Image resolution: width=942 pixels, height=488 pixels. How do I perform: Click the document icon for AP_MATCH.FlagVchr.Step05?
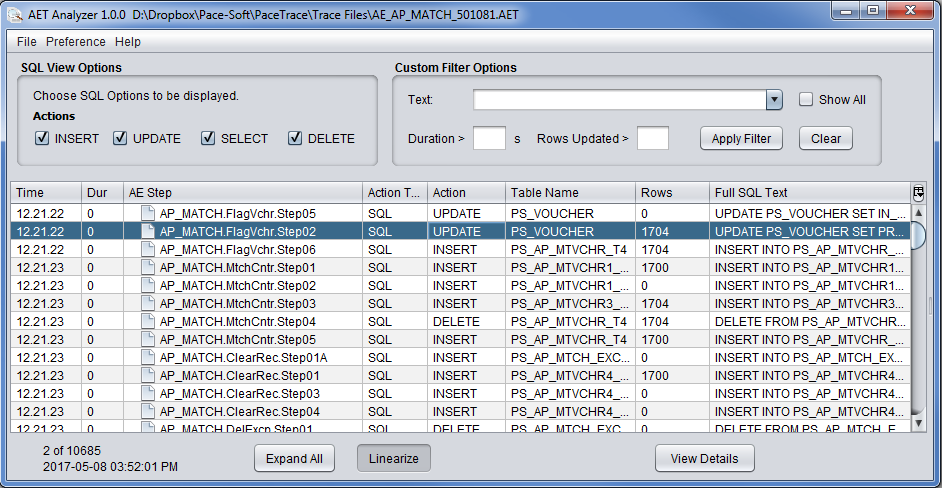[148, 213]
